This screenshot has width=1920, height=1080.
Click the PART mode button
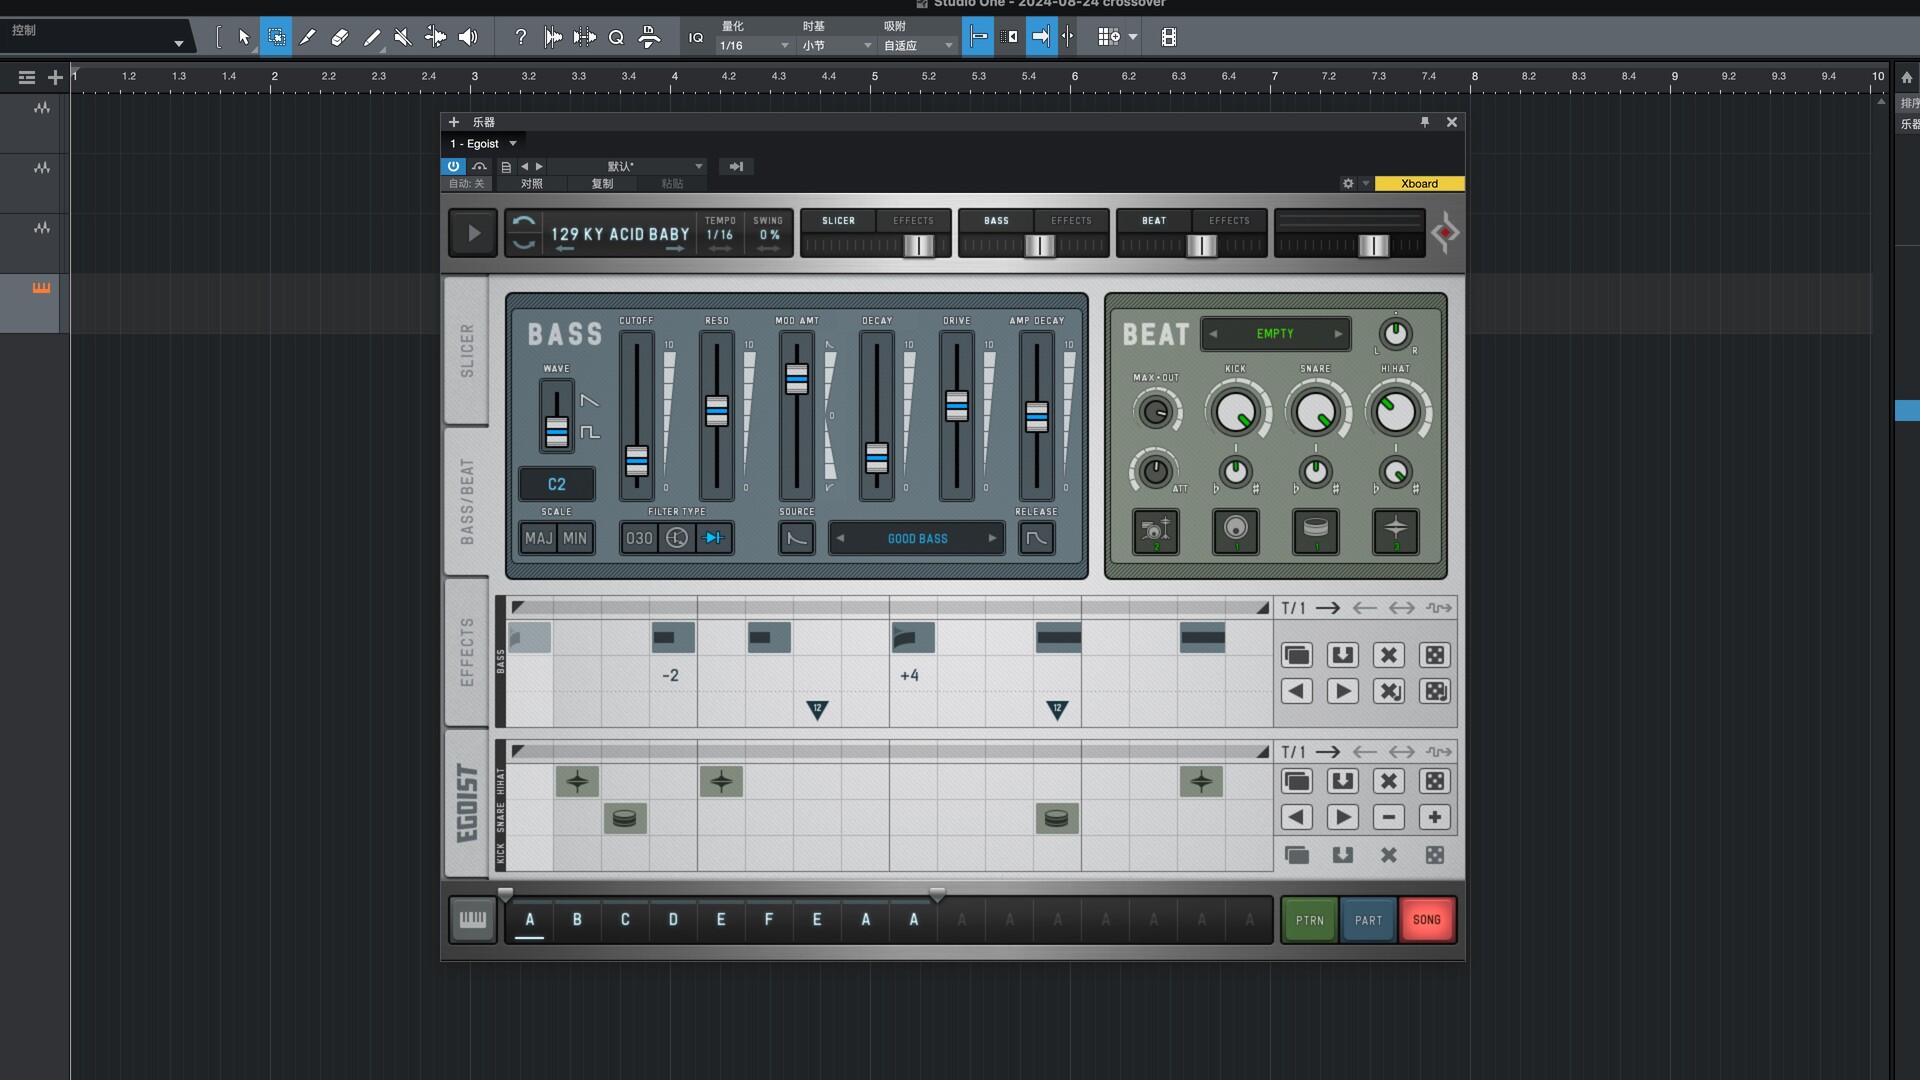(1368, 920)
